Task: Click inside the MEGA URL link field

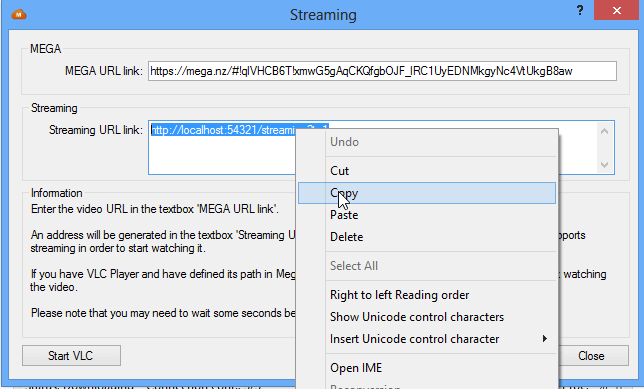Action: [382, 71]
